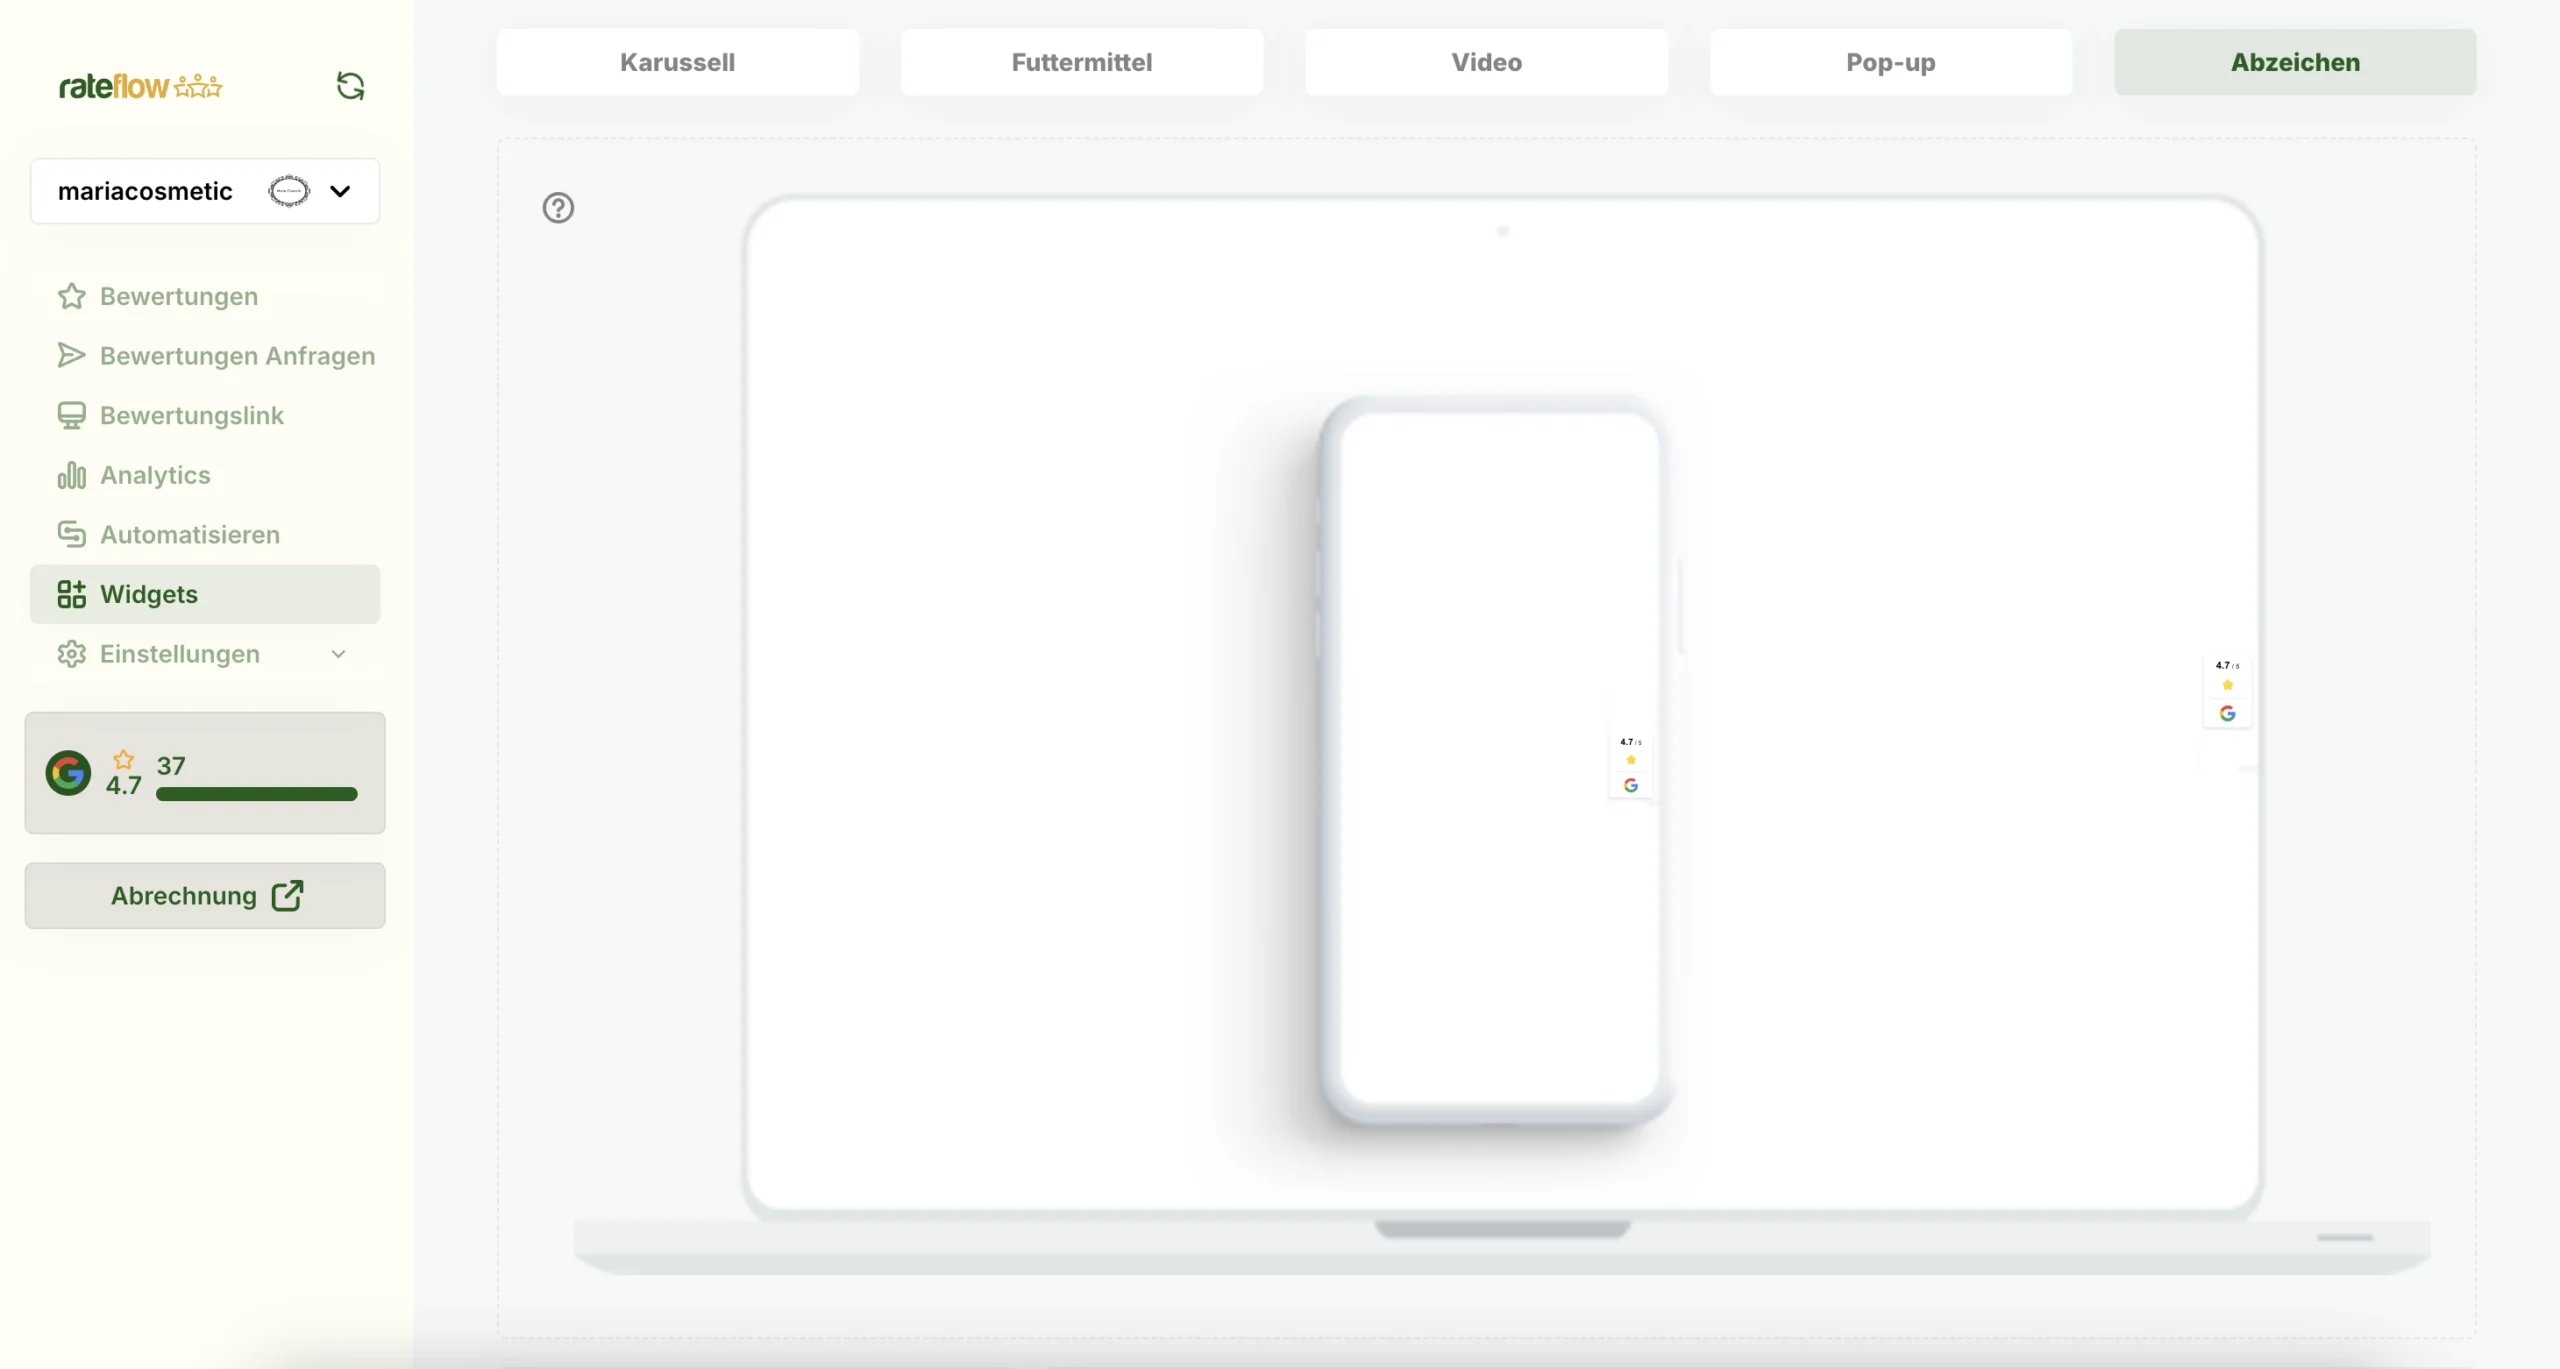Screen dimensions: 2560x1369
Task: Click the rateflow logo
Action: tap(140, 87)
